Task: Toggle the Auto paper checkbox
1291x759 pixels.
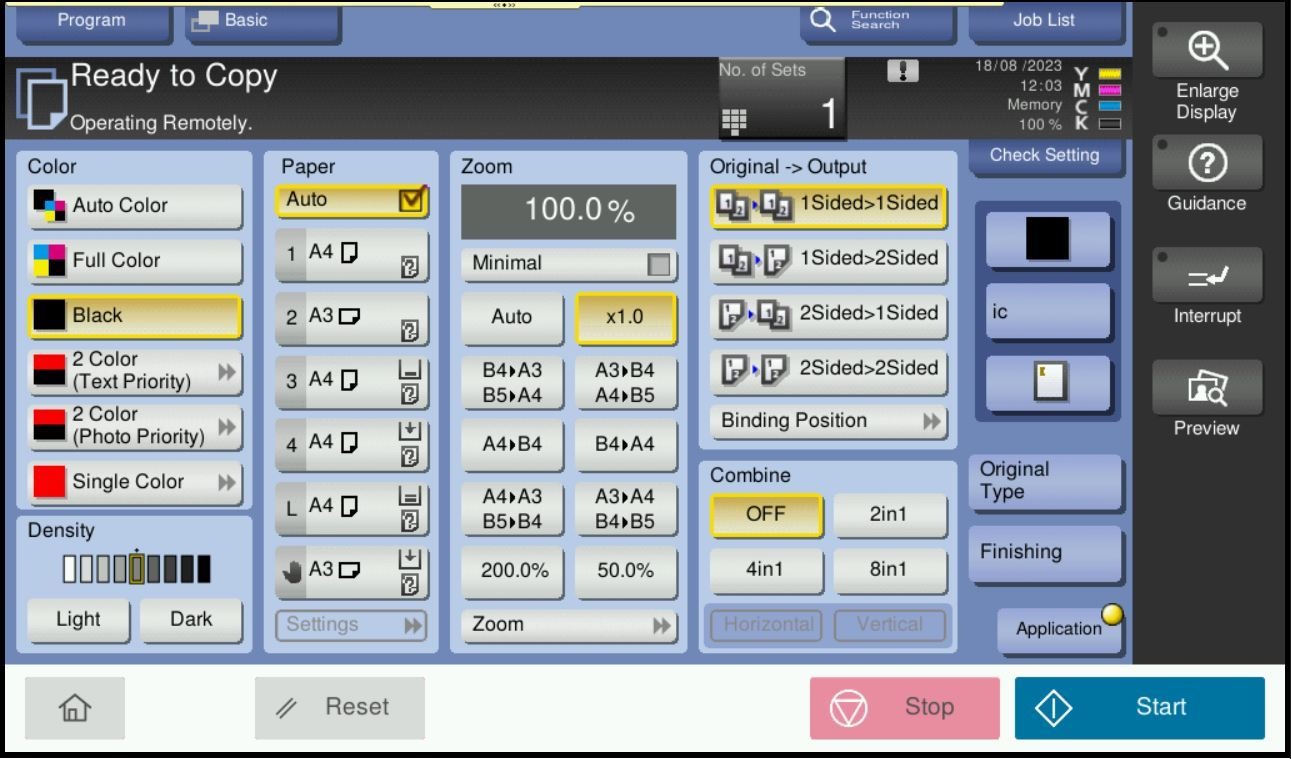Action: point(411,200)
